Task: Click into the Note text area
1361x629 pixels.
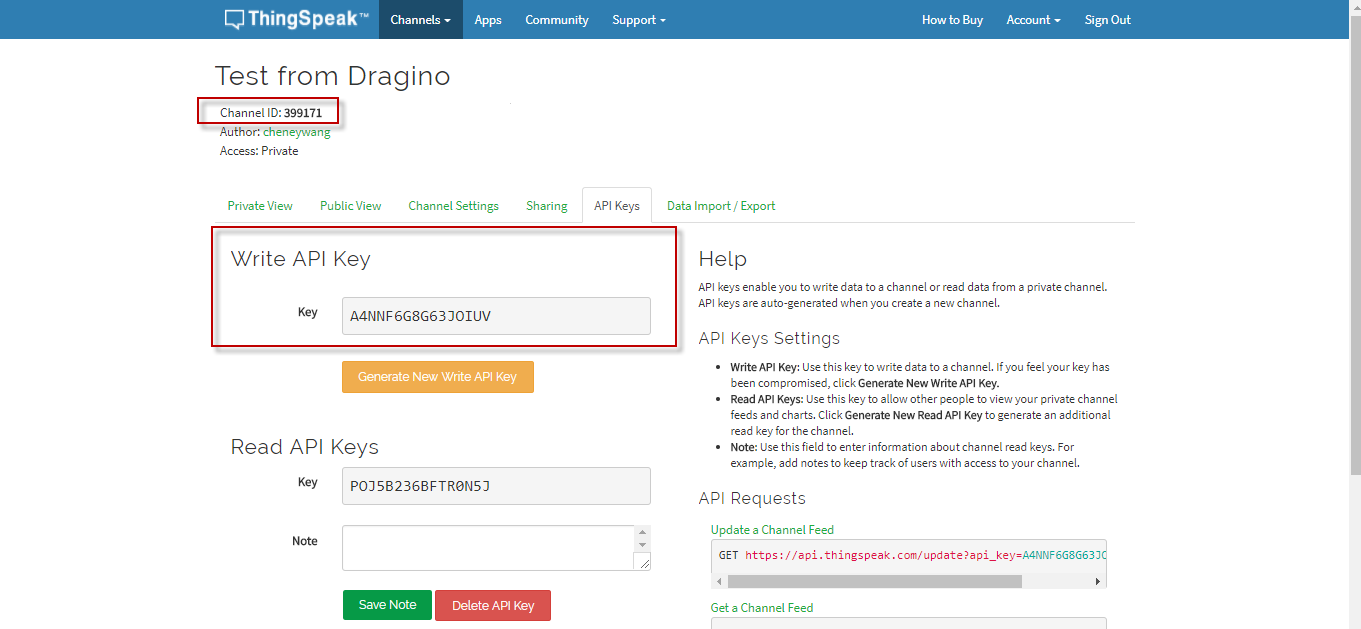Action: 488,548
